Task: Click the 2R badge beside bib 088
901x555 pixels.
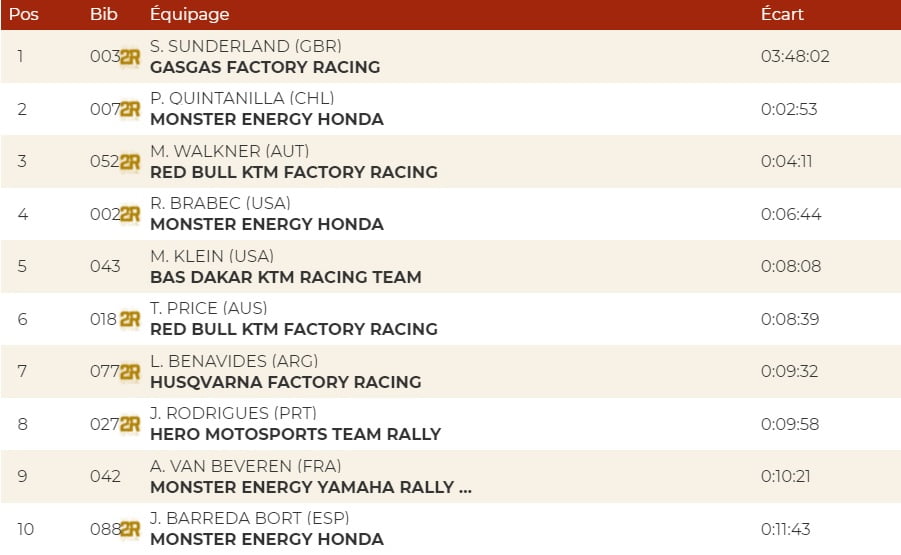Action: [130, 529]
